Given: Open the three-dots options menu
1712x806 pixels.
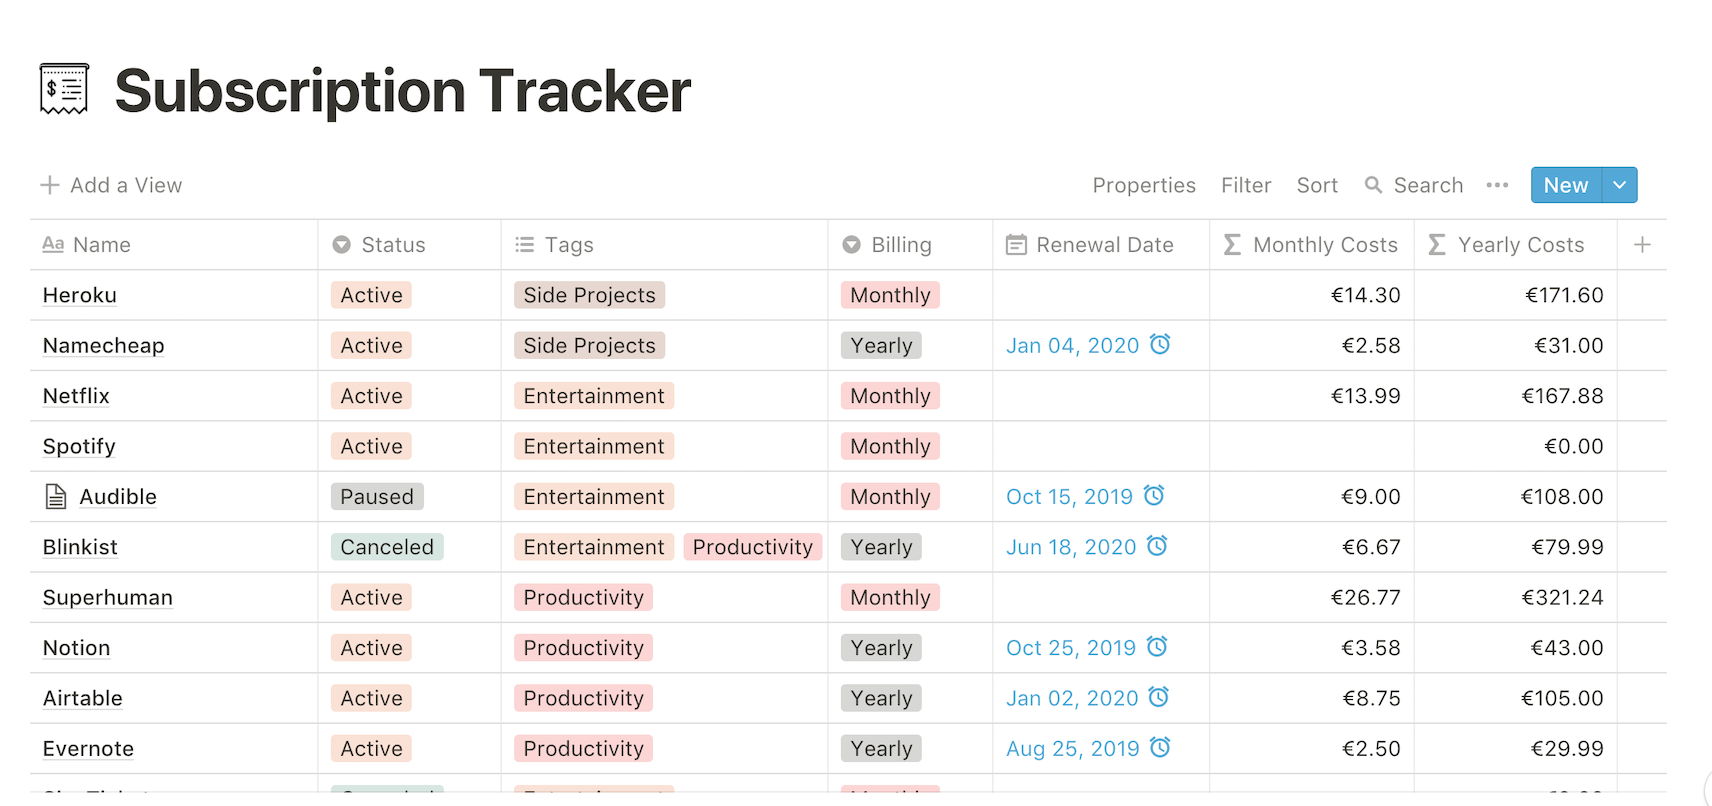Looking at the screenshot, I should click(1497, 185).
